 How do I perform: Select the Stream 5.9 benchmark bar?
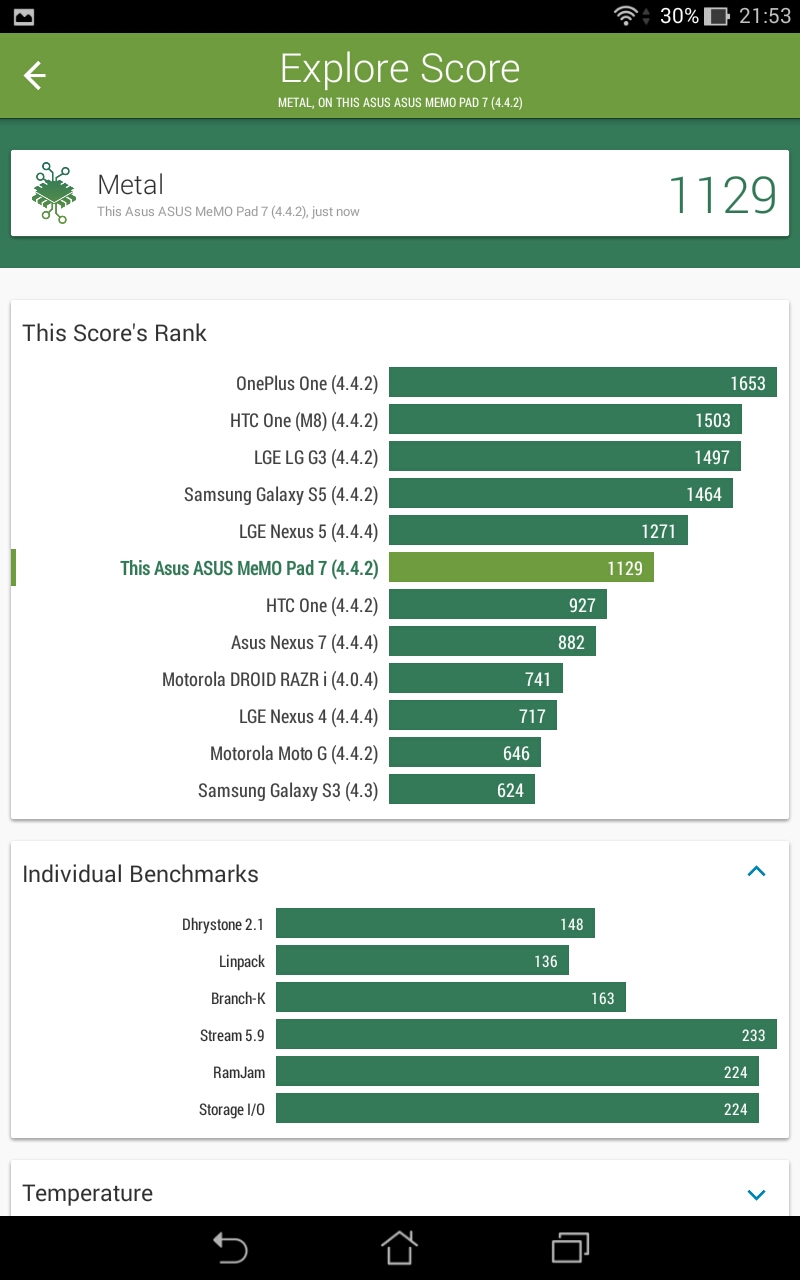tap(526, 1035)
